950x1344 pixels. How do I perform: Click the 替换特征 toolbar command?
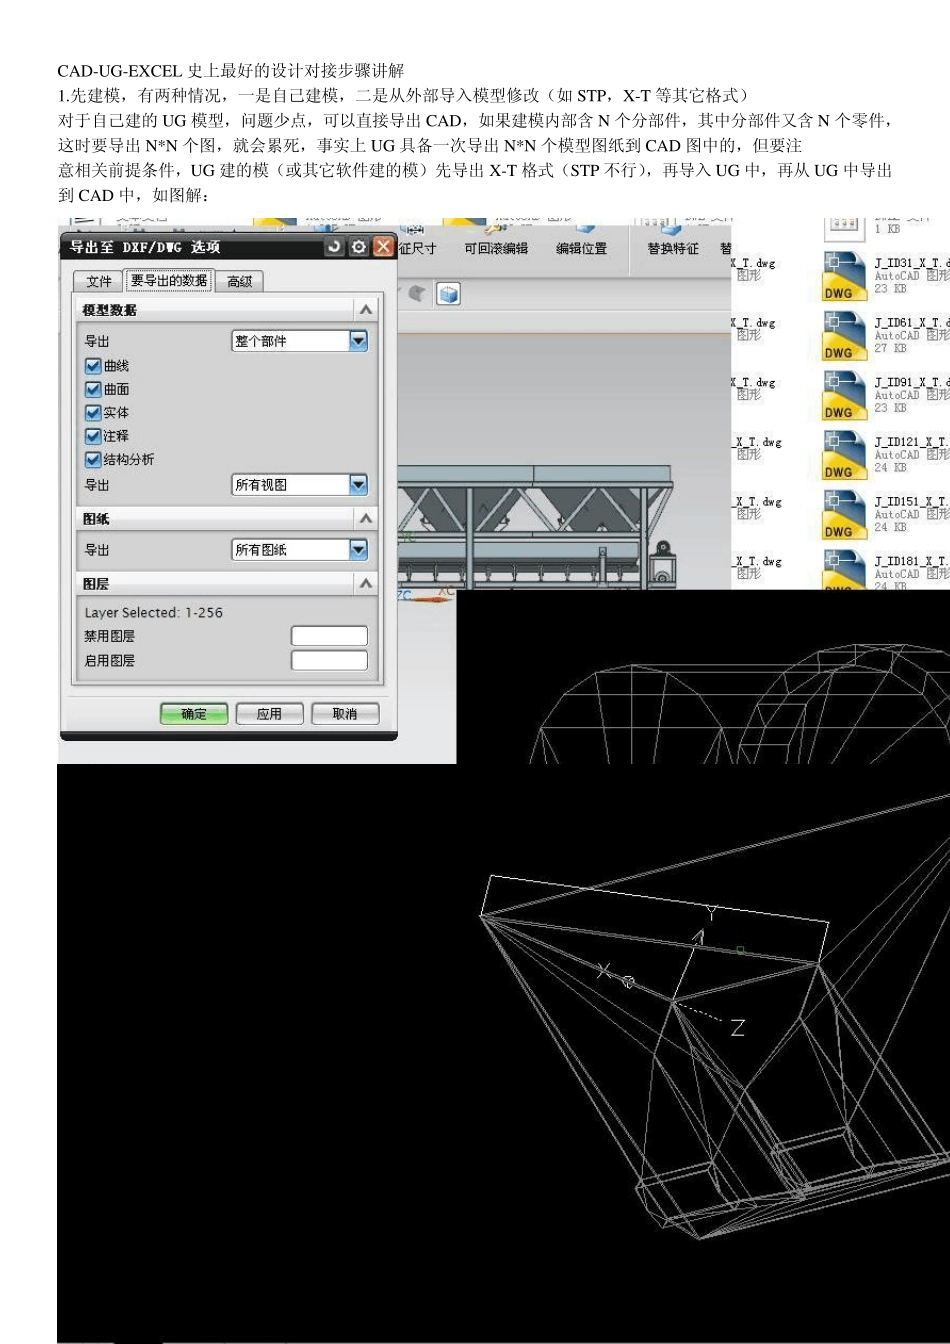tap(673, 249)
